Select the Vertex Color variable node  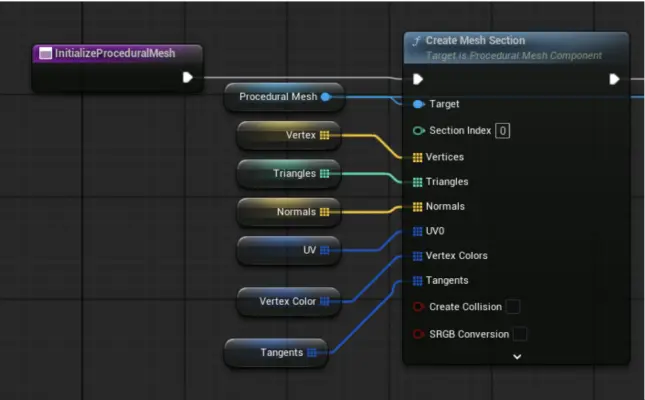pyautogui.click(x=289, y=302)
